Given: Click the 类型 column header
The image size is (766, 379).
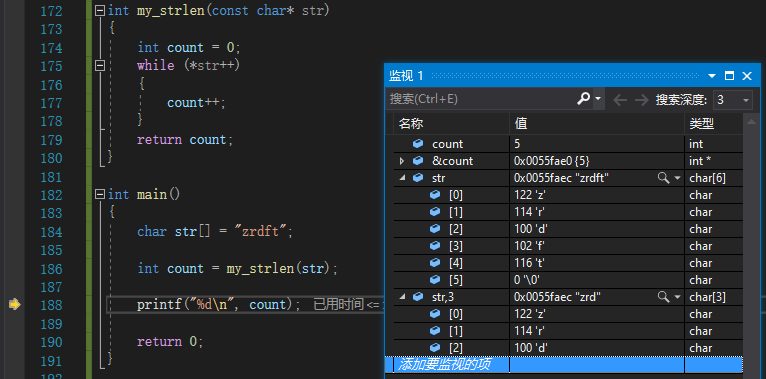Looking at the screenshot, I should pos(714,124).
